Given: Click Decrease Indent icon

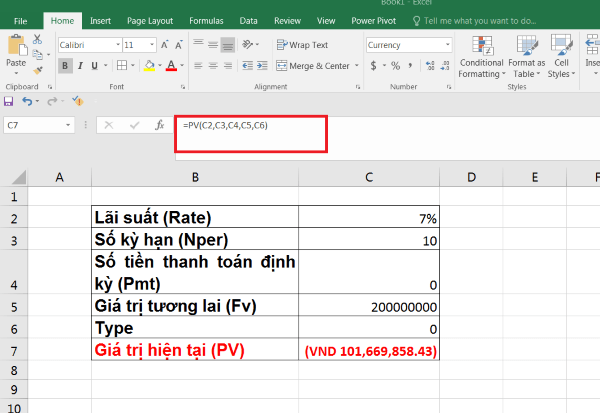Looking at the screenshot, I should click(x=248, y=66).
